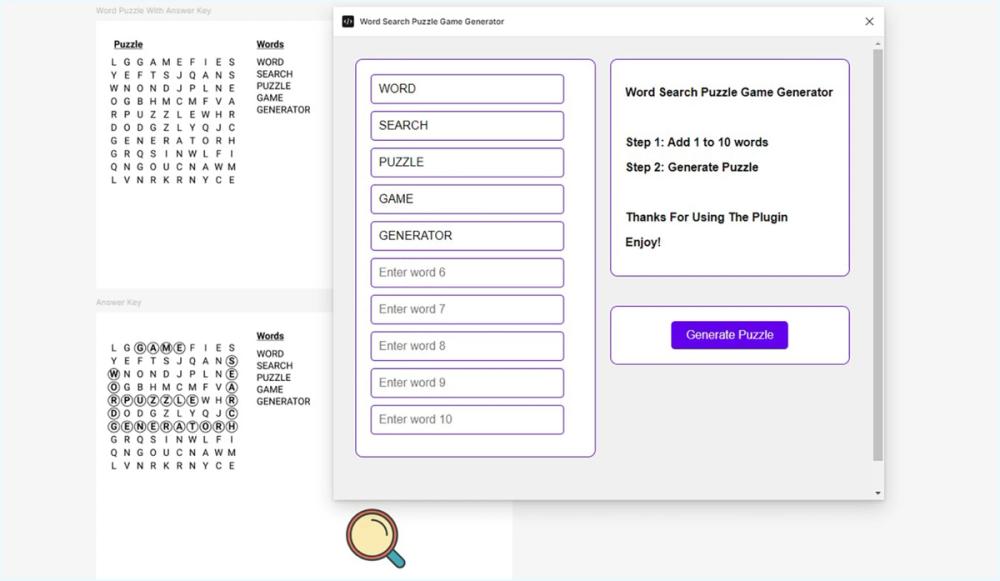Click the word input containing GENERATOR
Screen dimensions: 1000x581
coord(466,235)
